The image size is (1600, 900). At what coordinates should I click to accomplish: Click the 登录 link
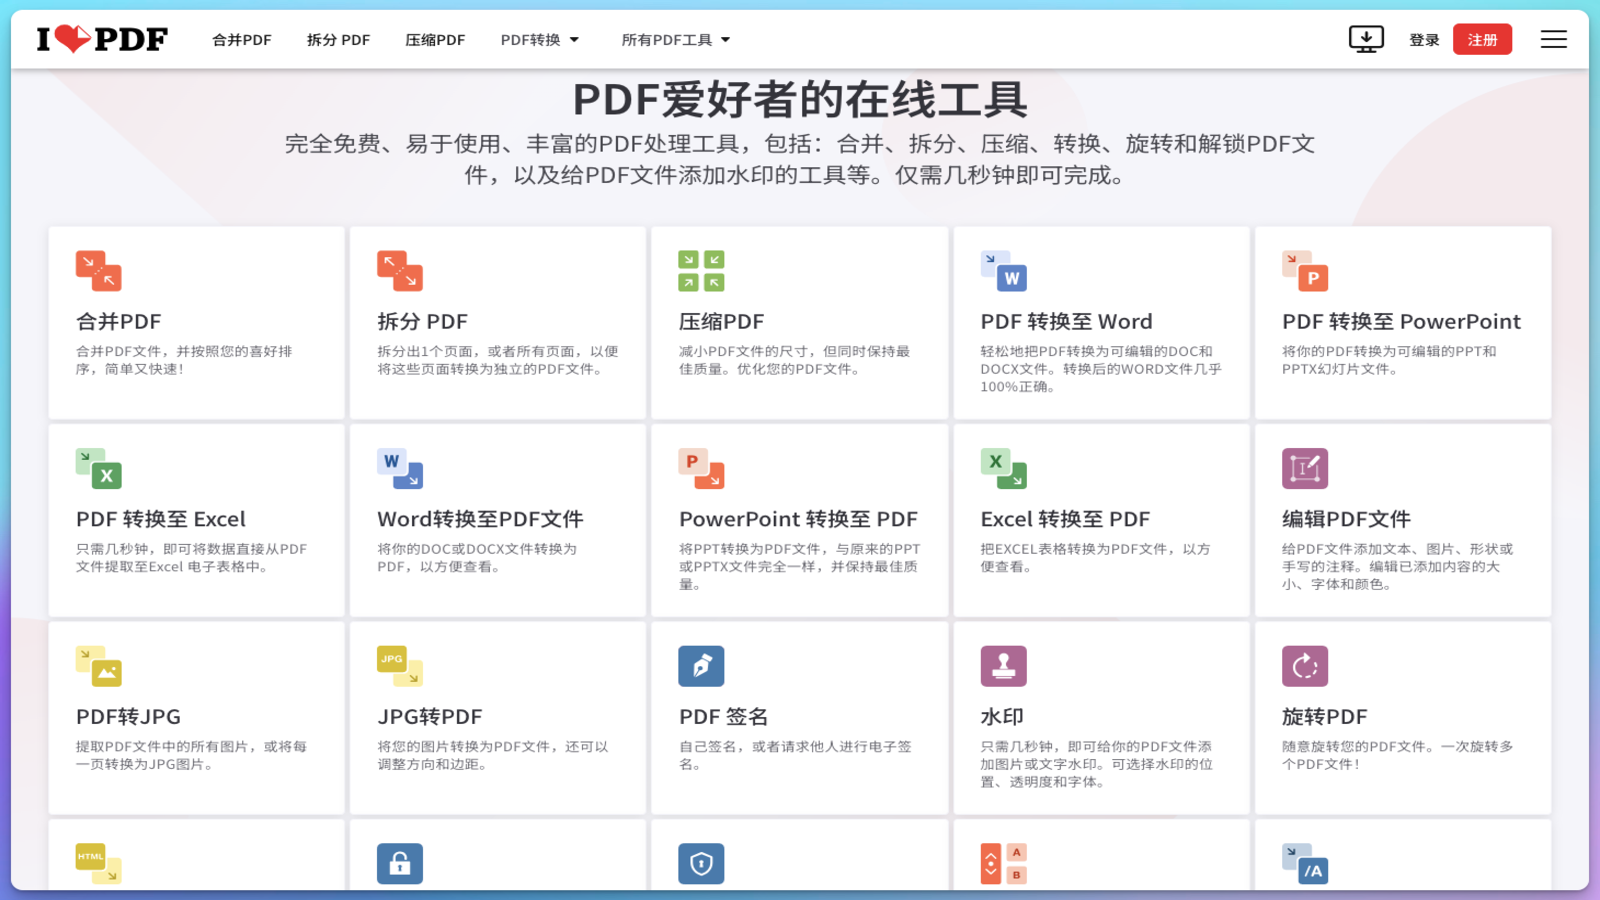point(1424,40)
